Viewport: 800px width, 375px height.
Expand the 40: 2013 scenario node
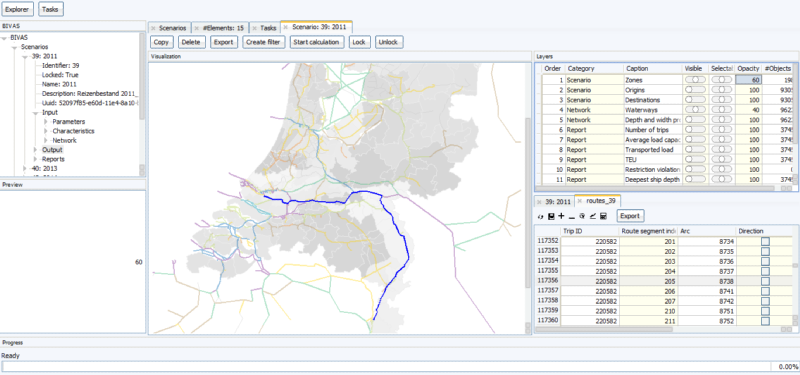[26, 168]
